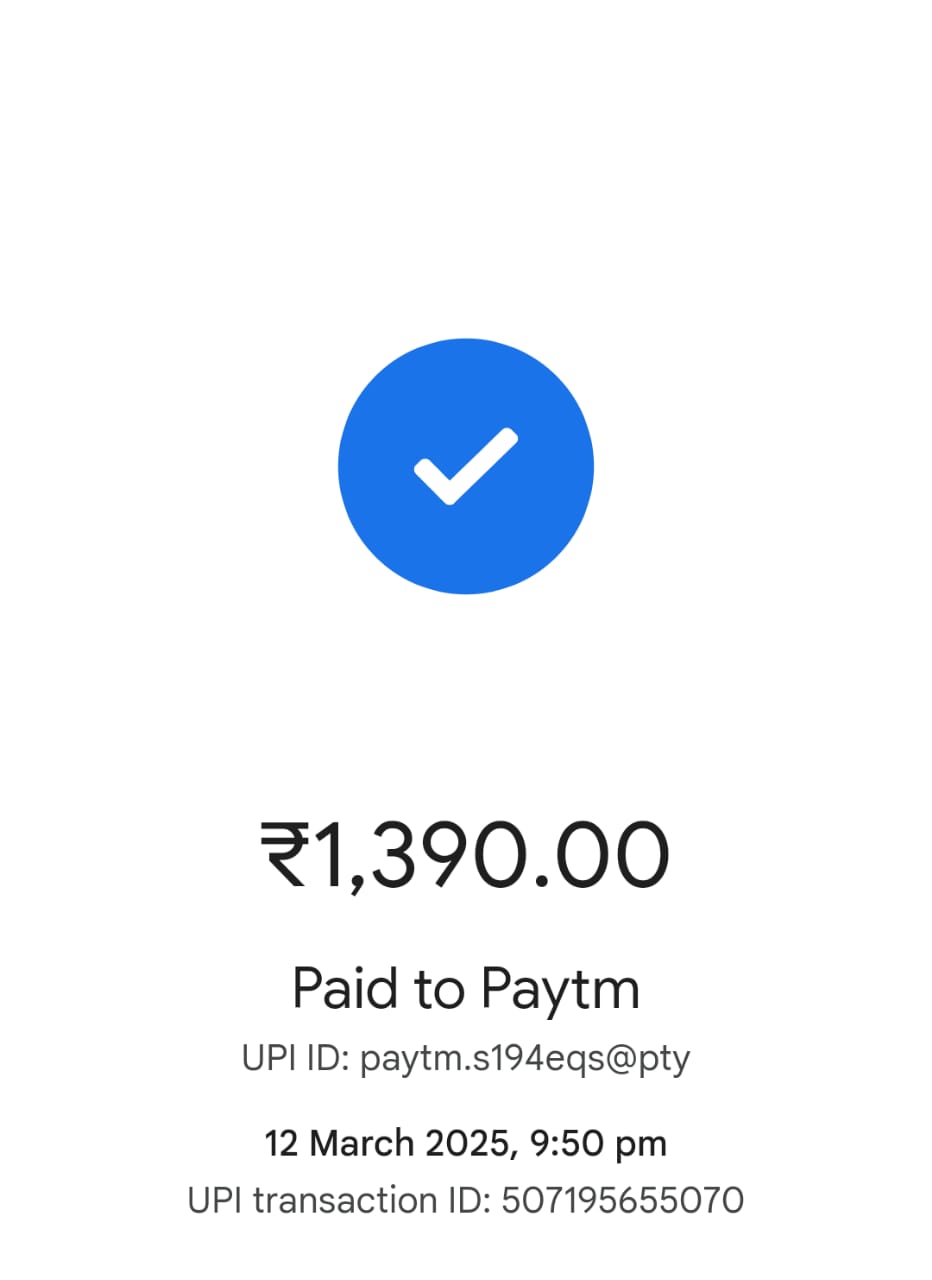Tap the blue payment success circle
The height and width of the screenshot is (1280, 932).
coord(466,466)
